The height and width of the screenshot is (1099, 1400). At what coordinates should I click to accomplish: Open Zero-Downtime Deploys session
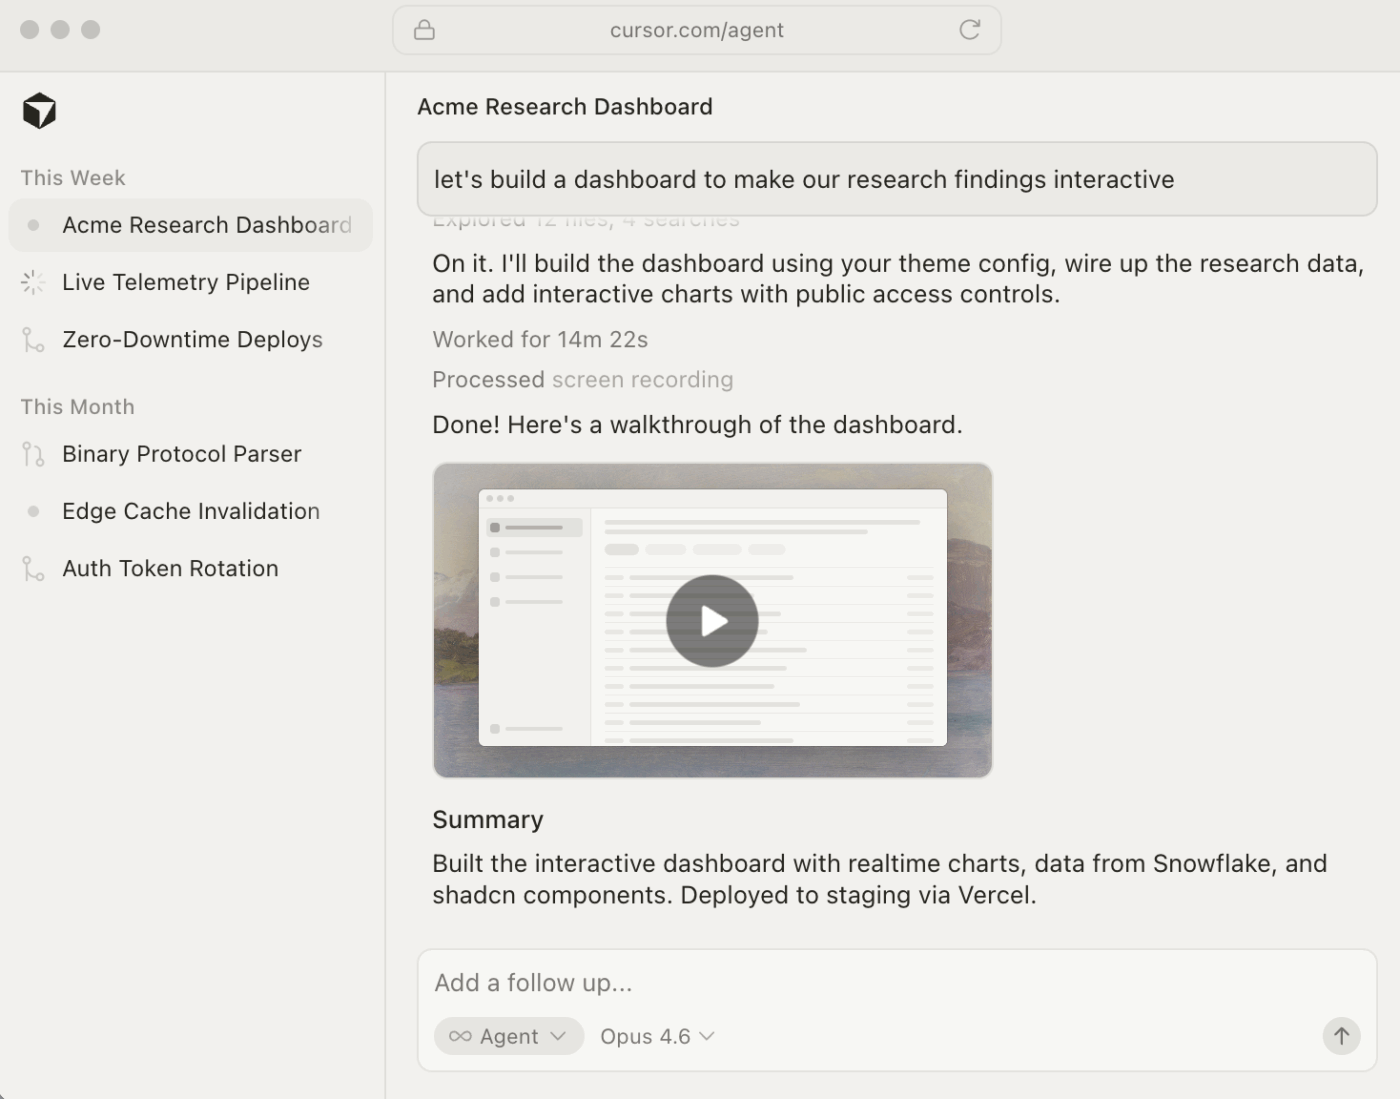[x=192, y=340]
